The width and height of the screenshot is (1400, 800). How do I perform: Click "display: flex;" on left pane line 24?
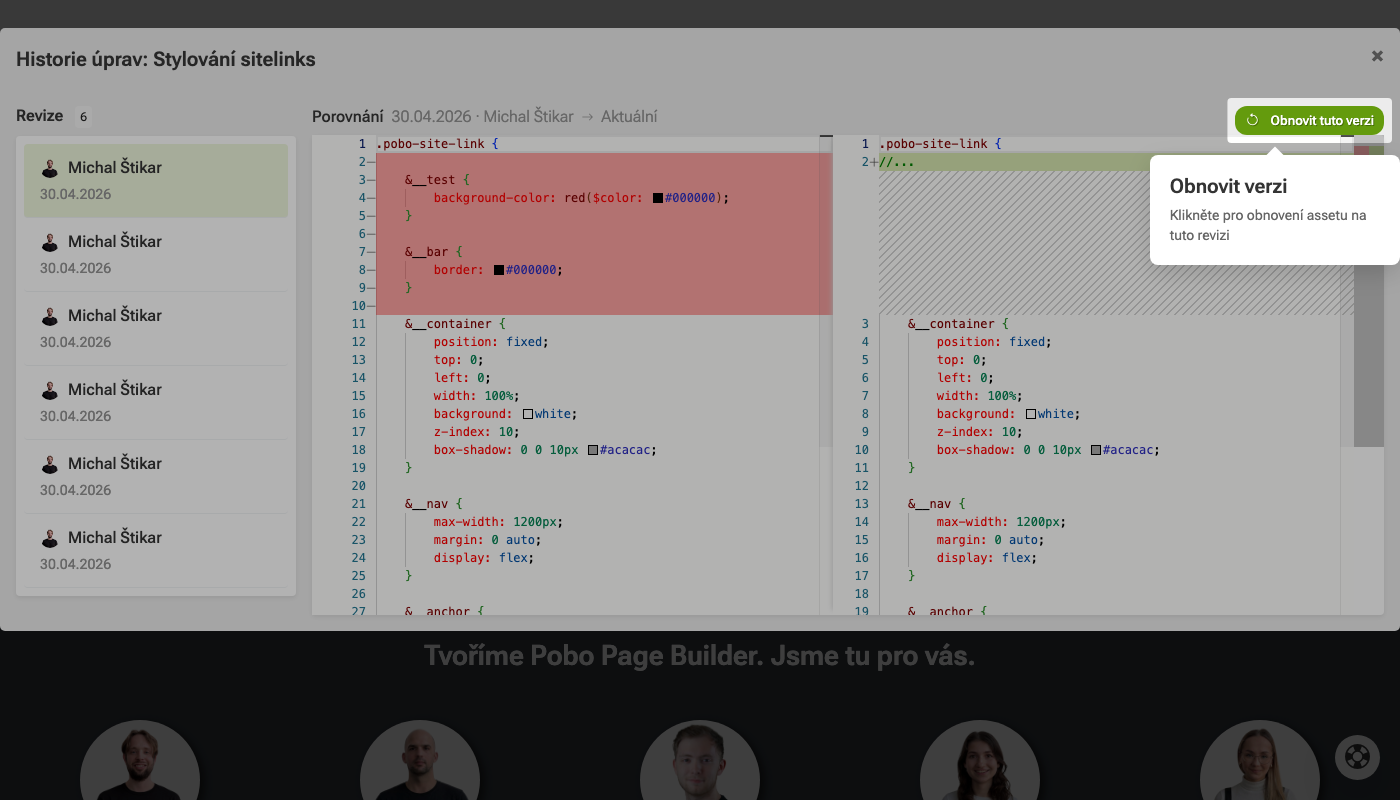pyautogui.click(x=484, y=558)
